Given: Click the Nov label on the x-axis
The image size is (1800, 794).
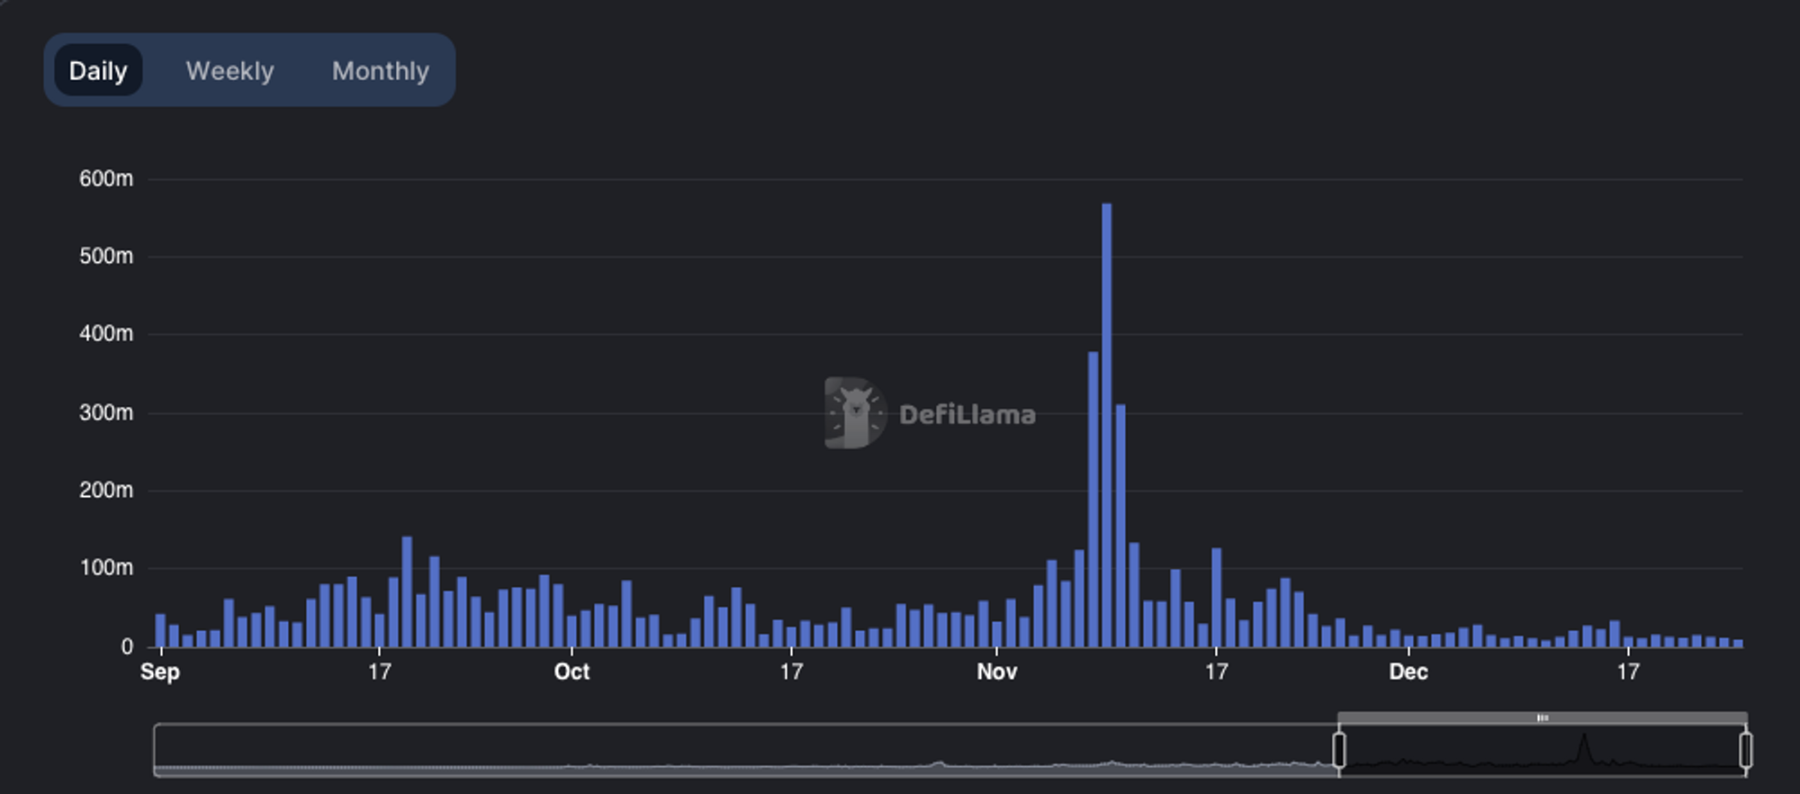Looking at the screenshot, I should click(997, 672).
